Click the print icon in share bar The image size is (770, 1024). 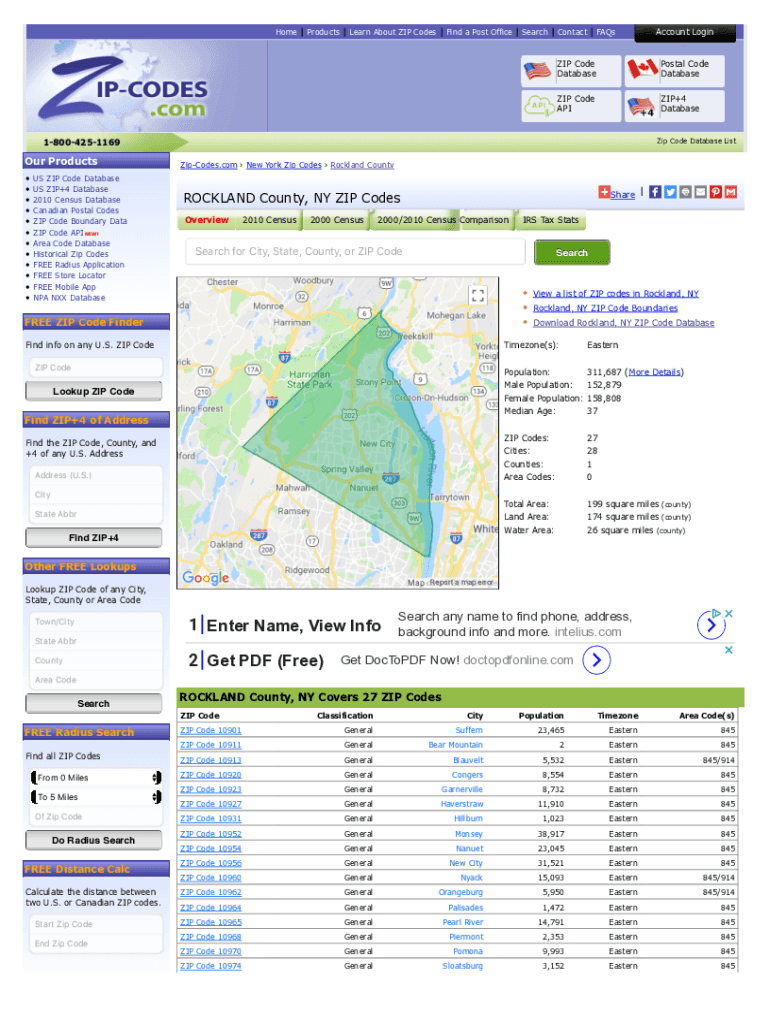pyautogui.click(x=685, y=192)
